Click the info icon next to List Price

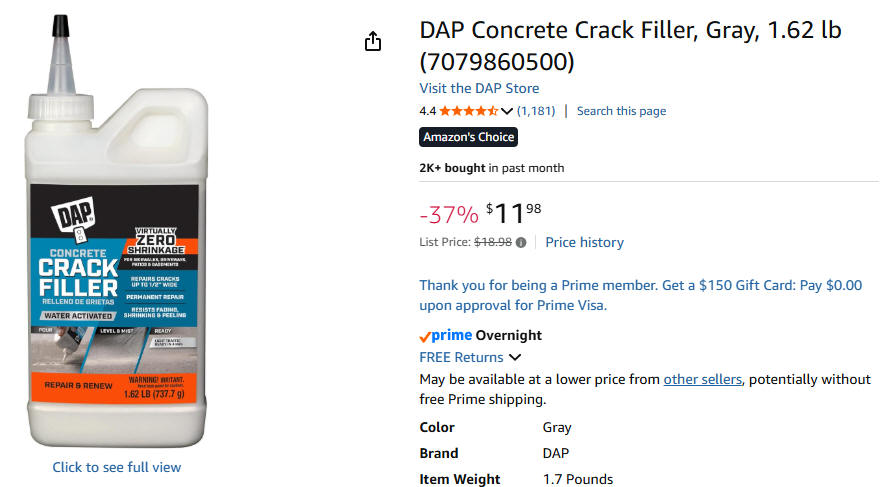521,243
